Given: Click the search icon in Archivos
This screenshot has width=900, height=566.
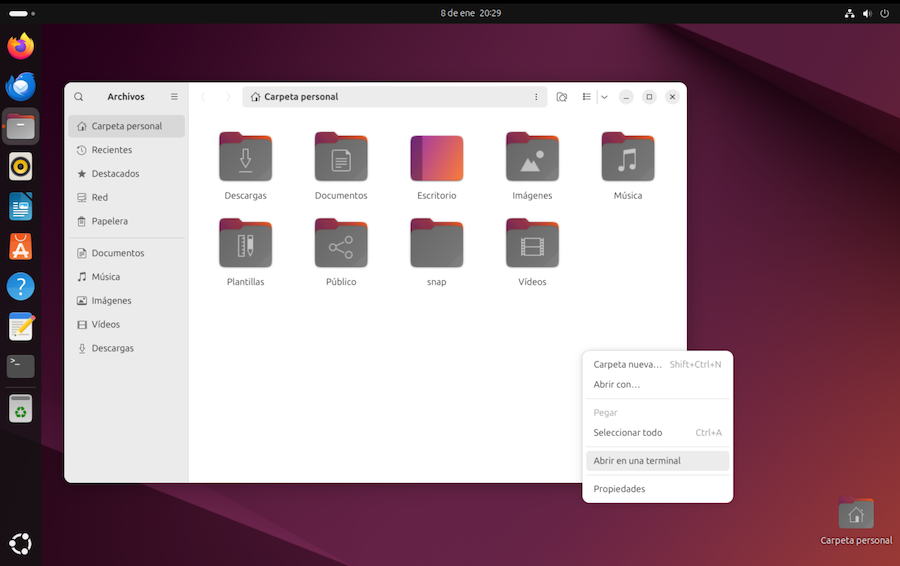Looking at the screenshot, I should [x=79, y=97].
